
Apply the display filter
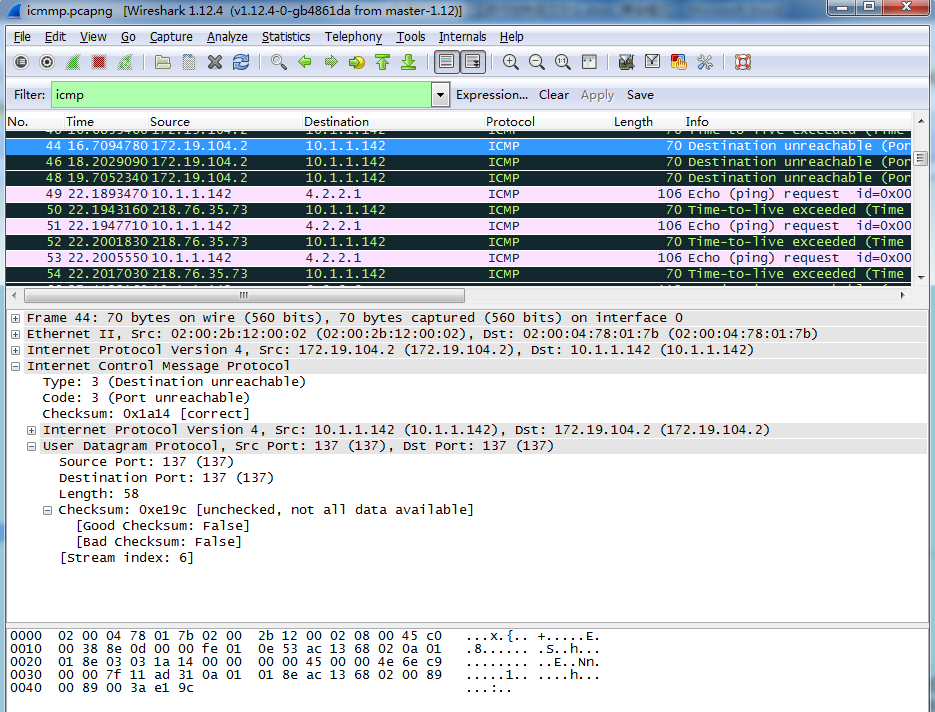[597, 95]
